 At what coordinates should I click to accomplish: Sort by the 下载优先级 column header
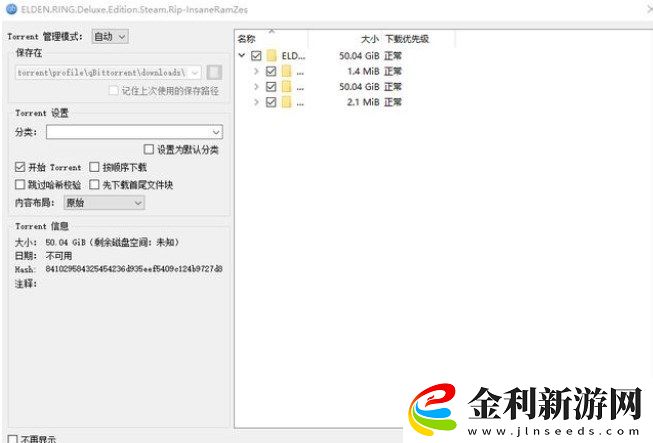tap(407, 39)
